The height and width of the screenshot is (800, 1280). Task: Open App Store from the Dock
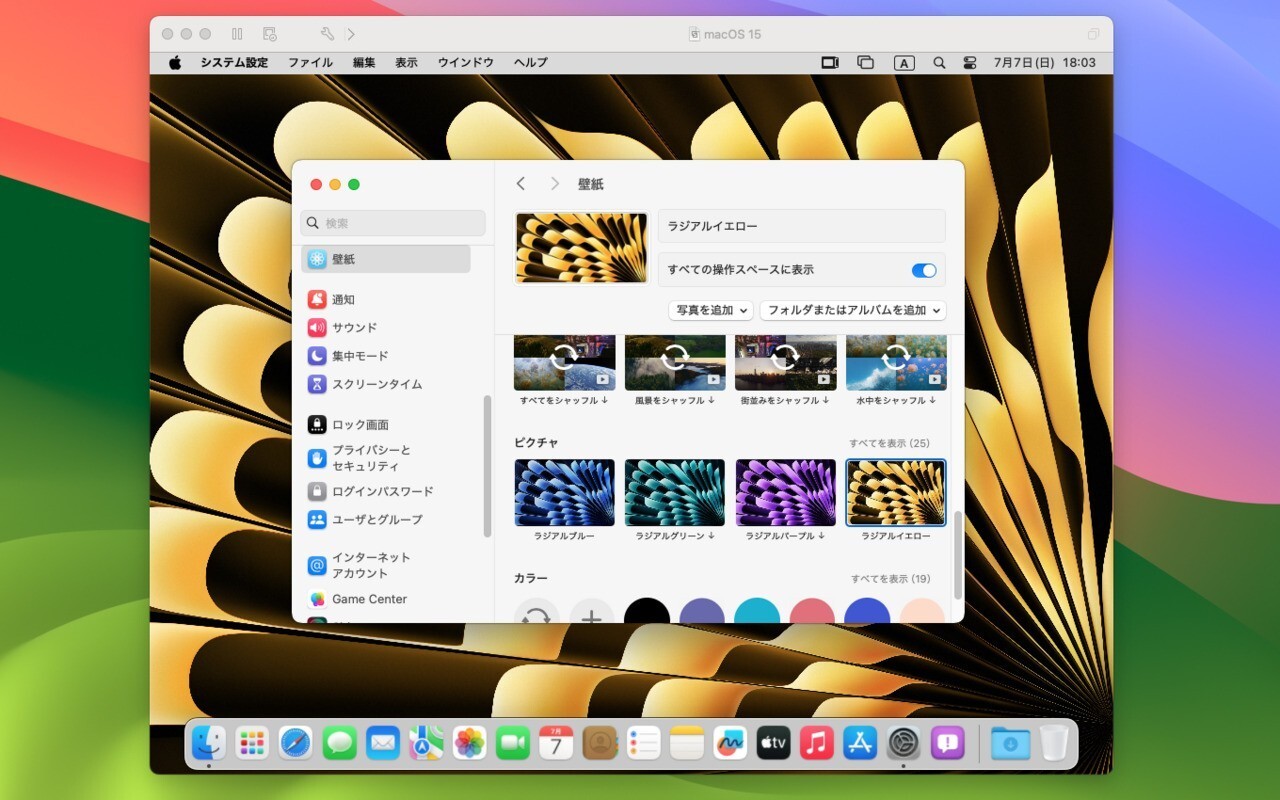pyautogui.click(x=860, y=742)
